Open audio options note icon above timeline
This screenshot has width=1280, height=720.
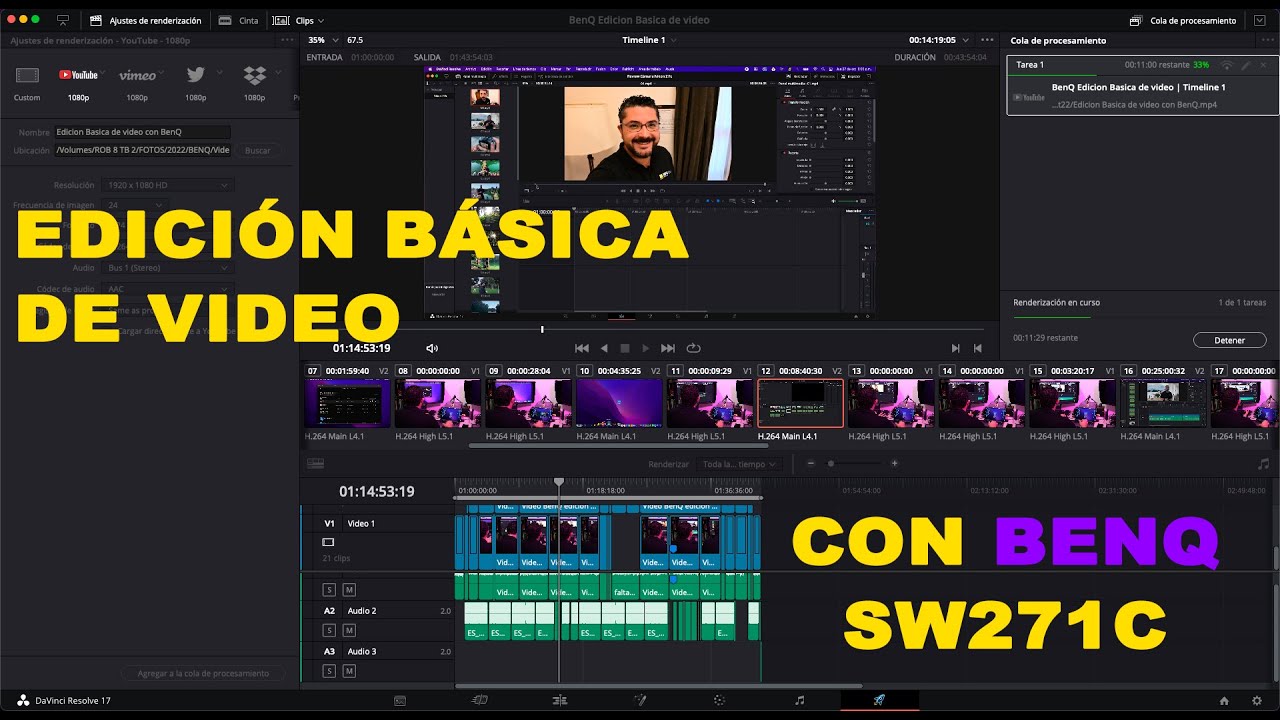pyautogui.click(x=1263, y=464)
